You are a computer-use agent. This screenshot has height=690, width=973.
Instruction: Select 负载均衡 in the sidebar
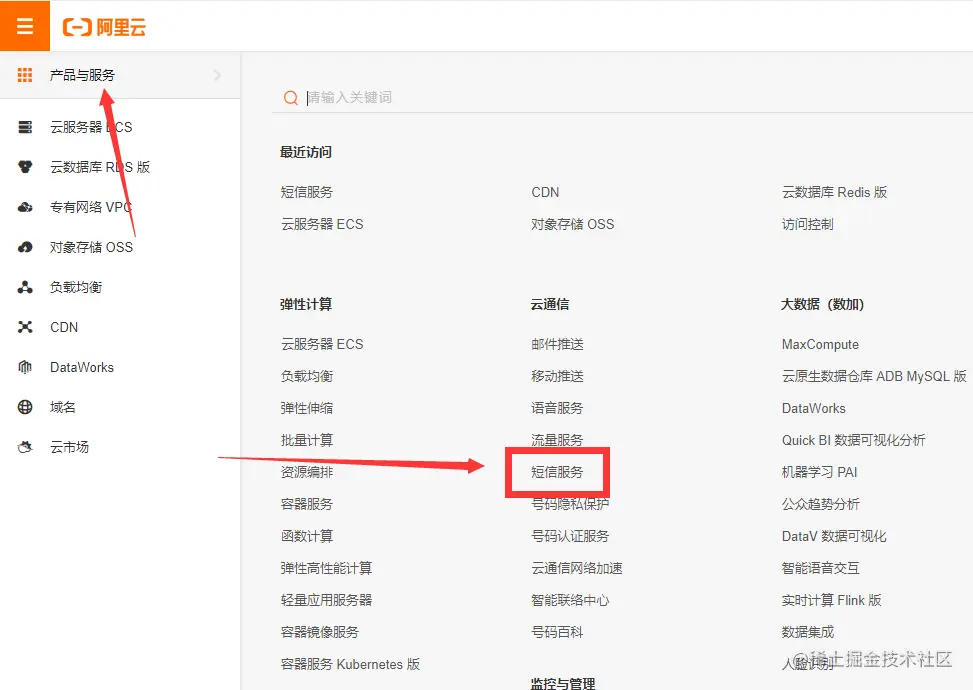(x=76, y=287)
